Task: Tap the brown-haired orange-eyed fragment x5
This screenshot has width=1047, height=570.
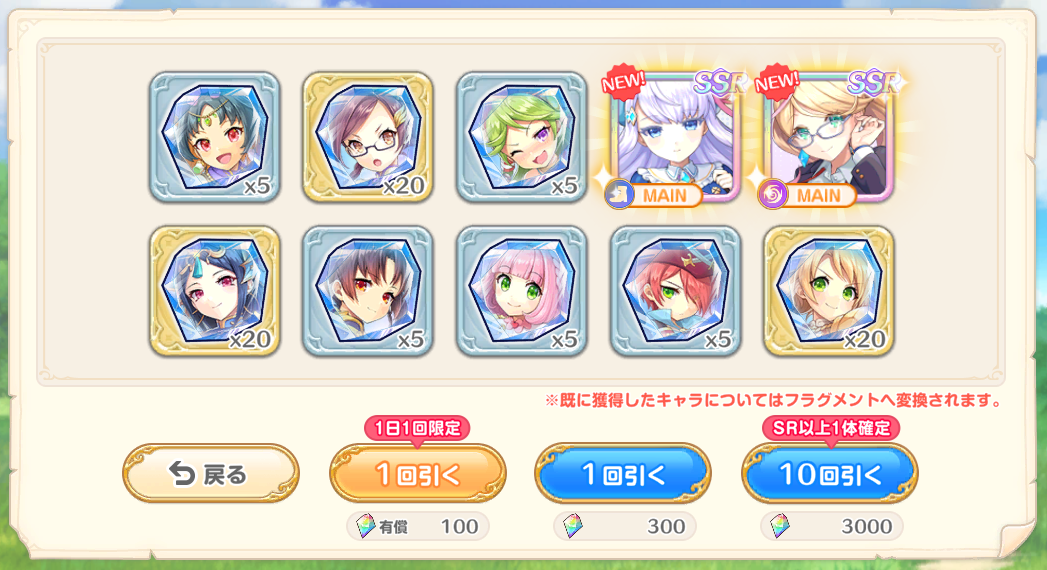Action: (368, 291)
